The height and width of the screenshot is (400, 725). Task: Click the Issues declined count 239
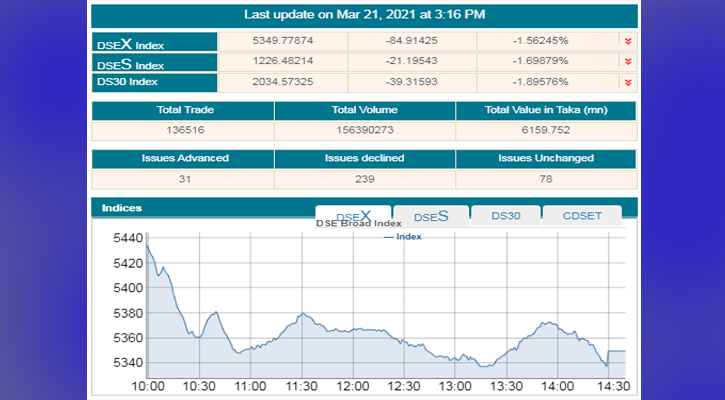pyautogui.click(x=364, y=178)
